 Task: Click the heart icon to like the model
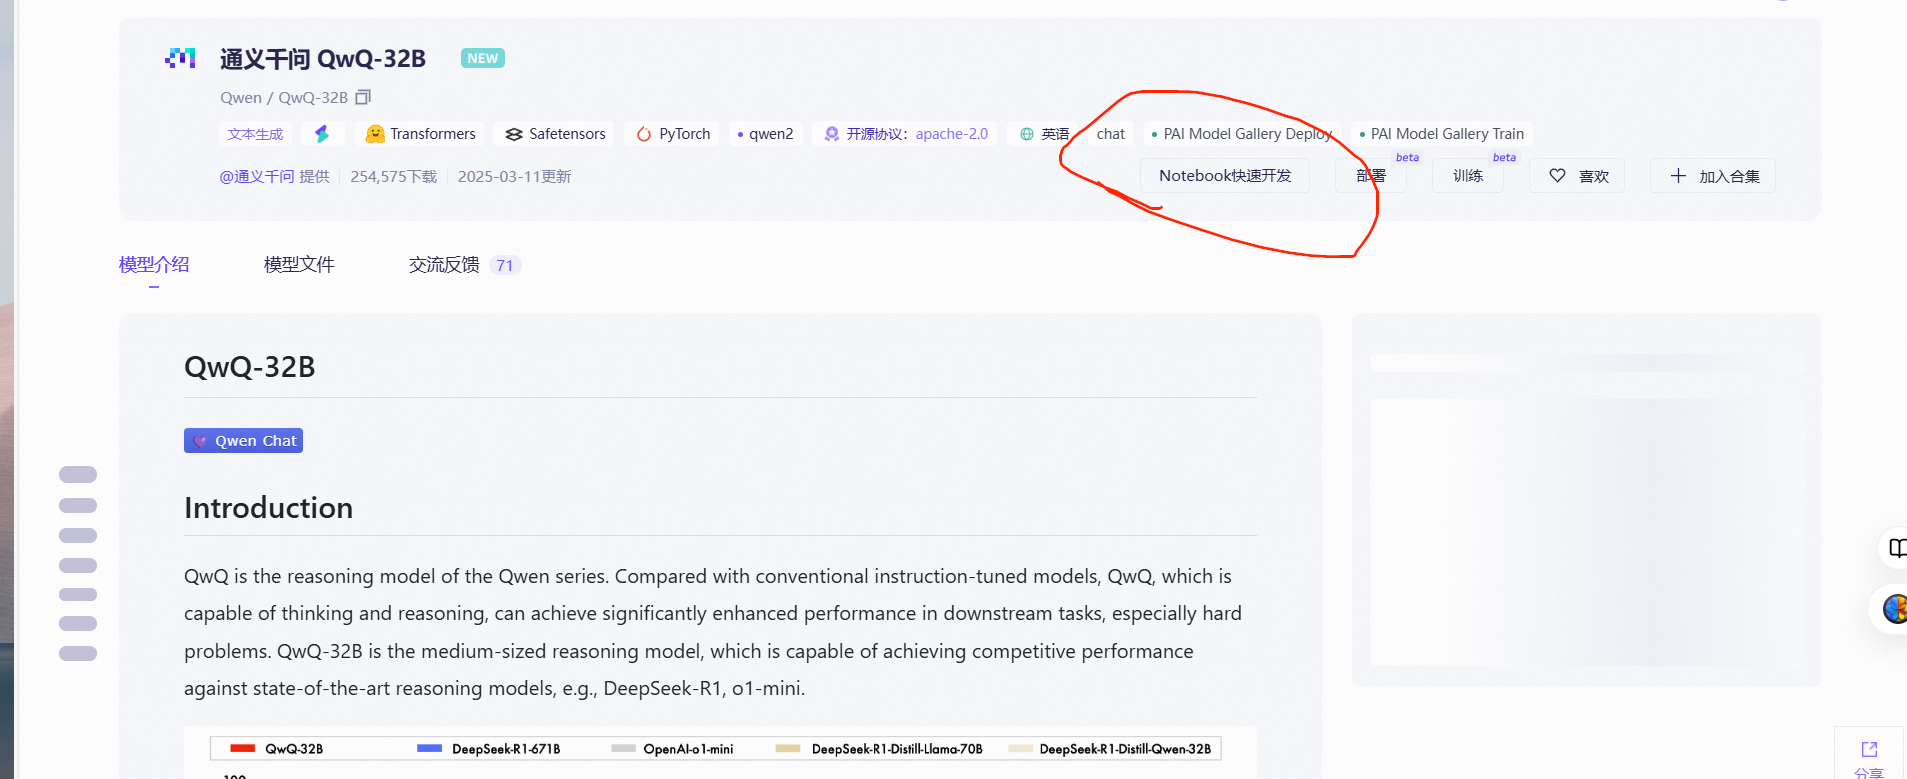[x=1557, y=176]
